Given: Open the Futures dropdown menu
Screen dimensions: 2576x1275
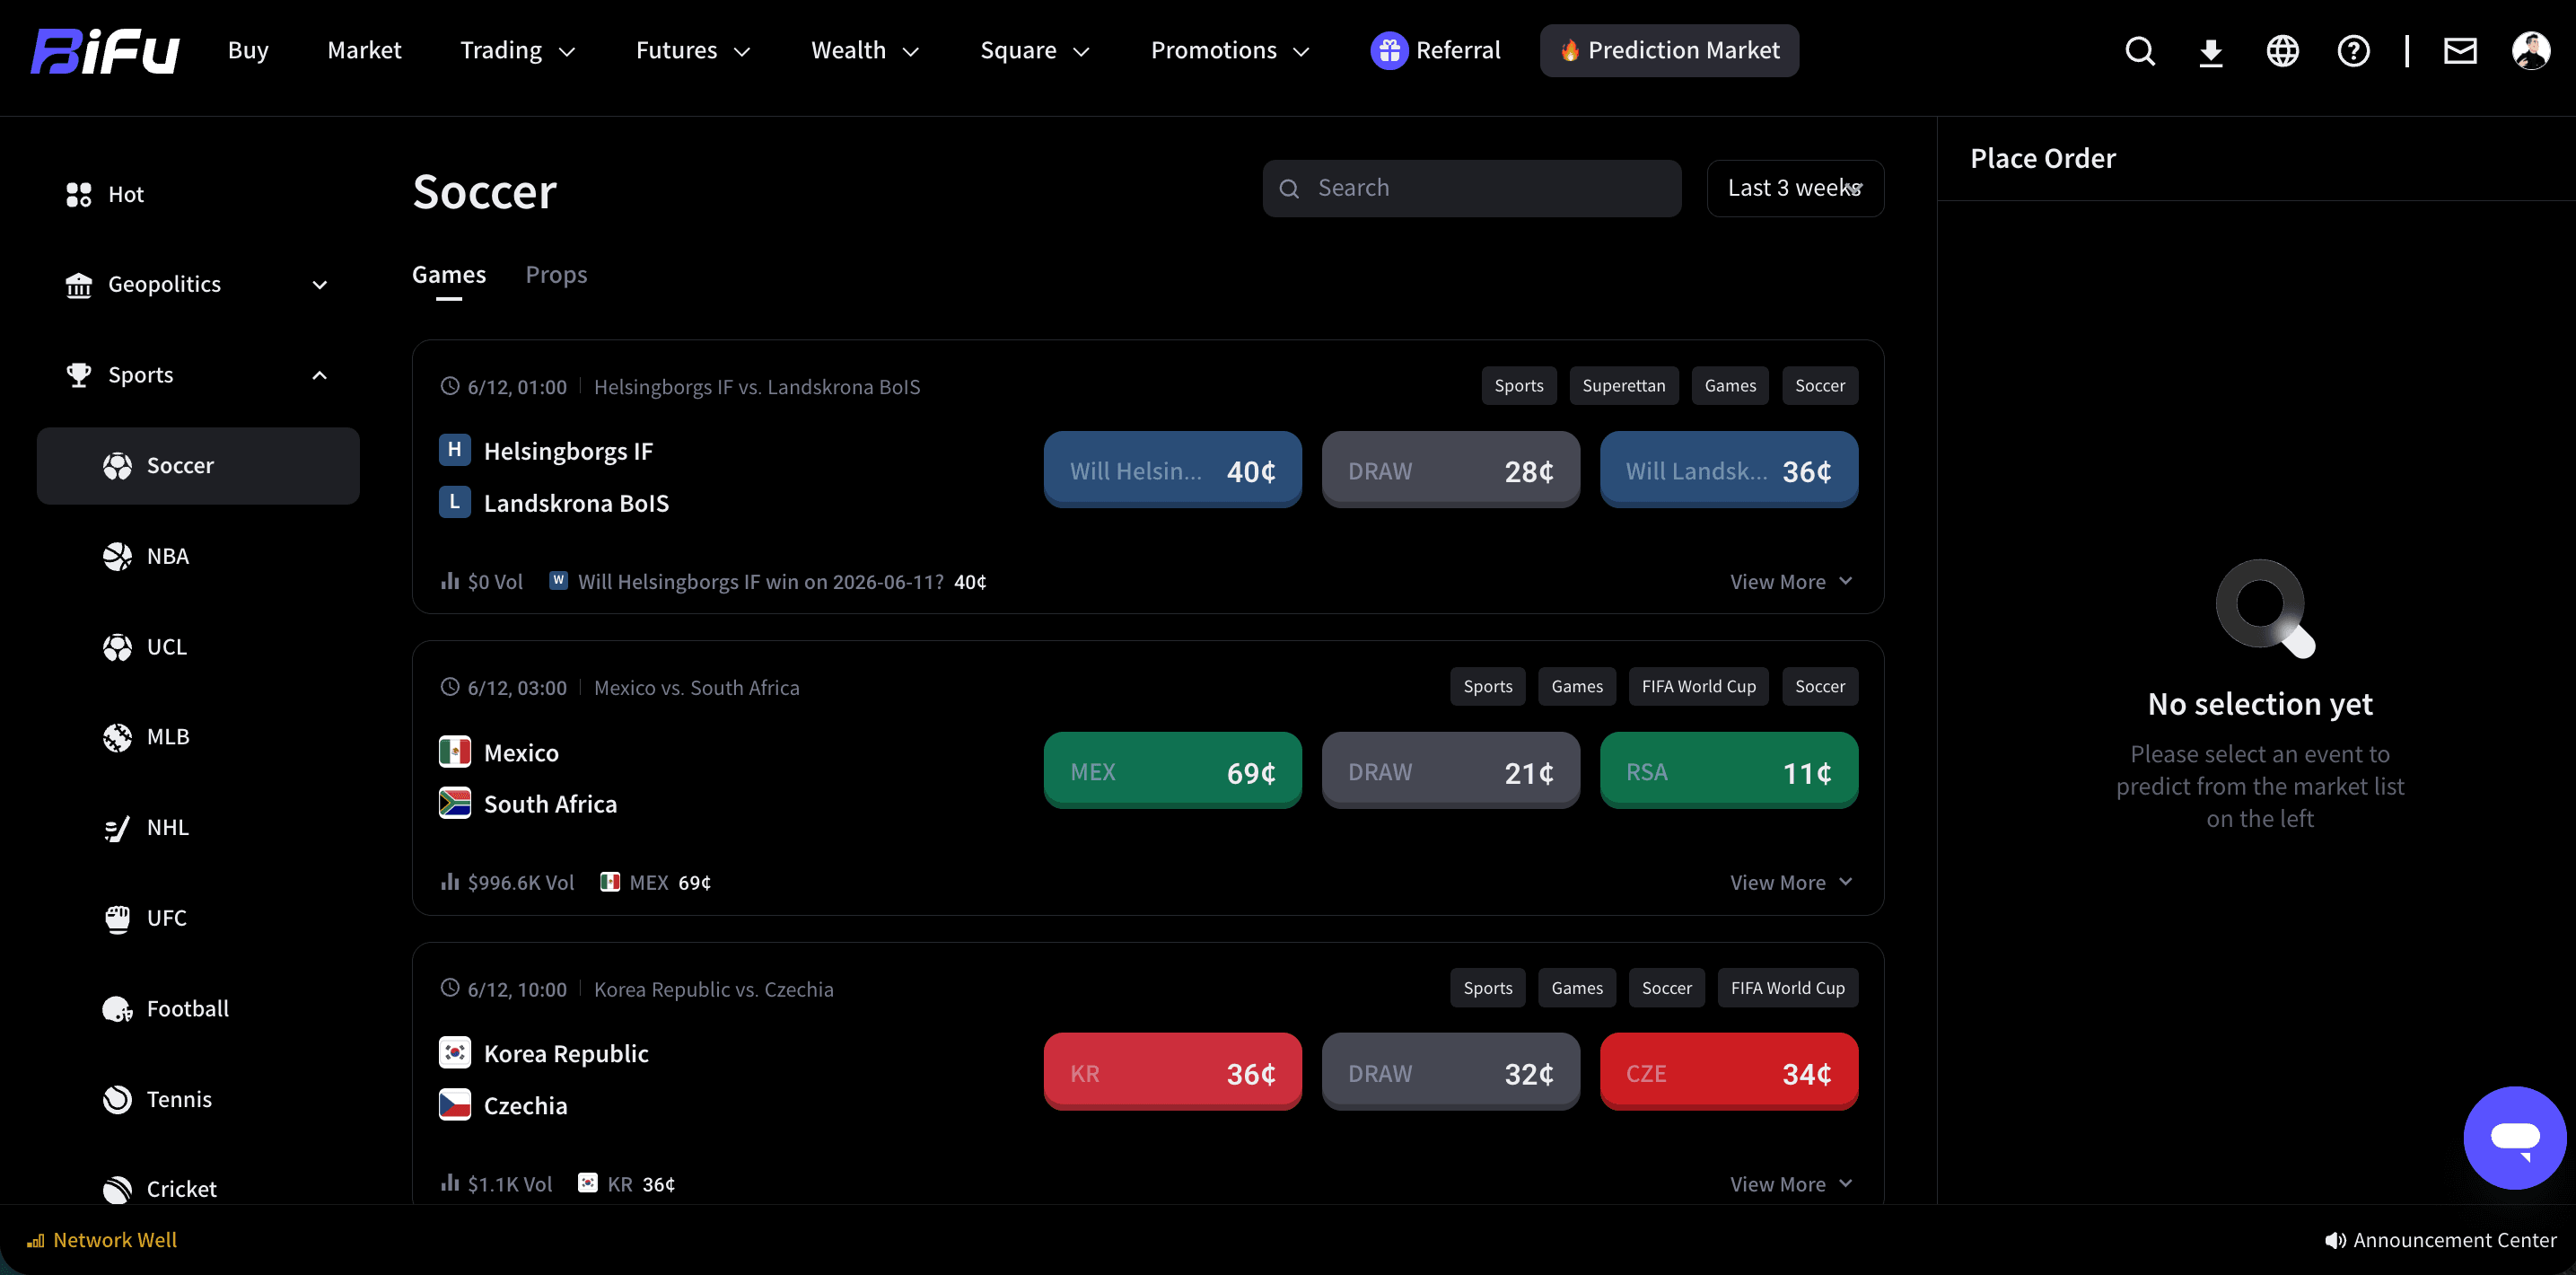Looking at the screenshot, I should click(693, 51).
